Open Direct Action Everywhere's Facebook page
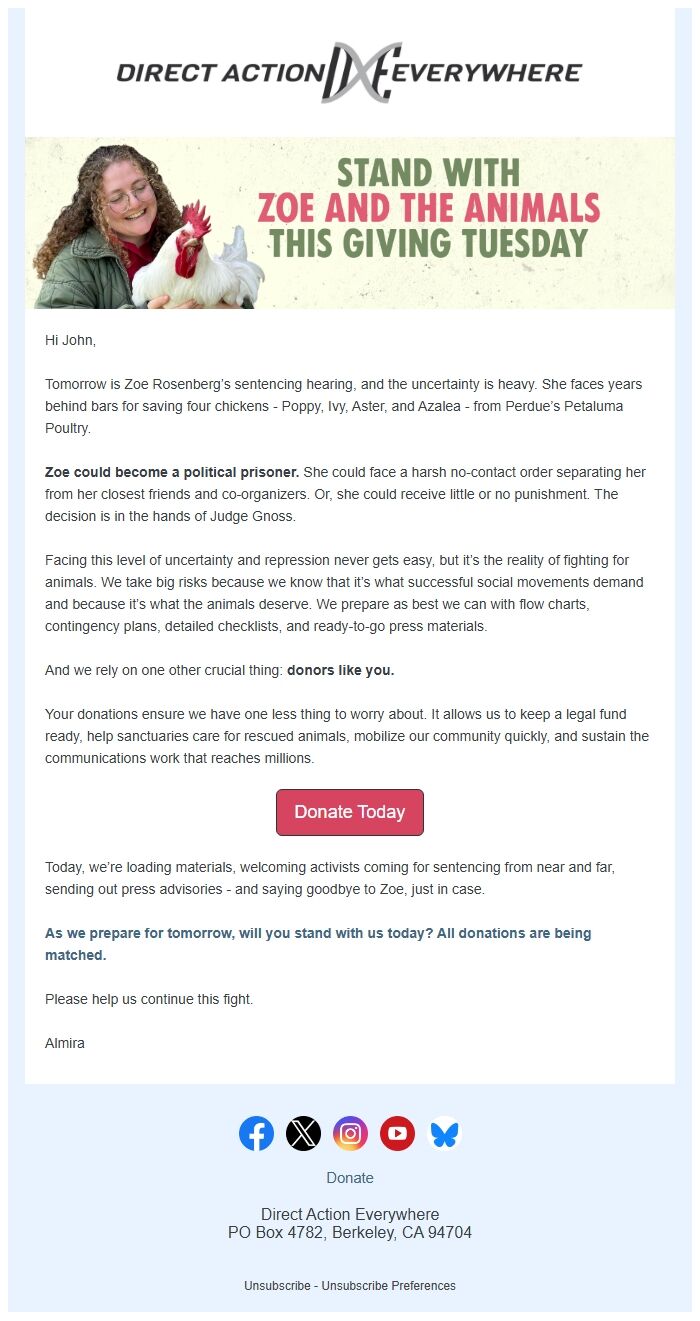700x1321 pixels. 257,1133
